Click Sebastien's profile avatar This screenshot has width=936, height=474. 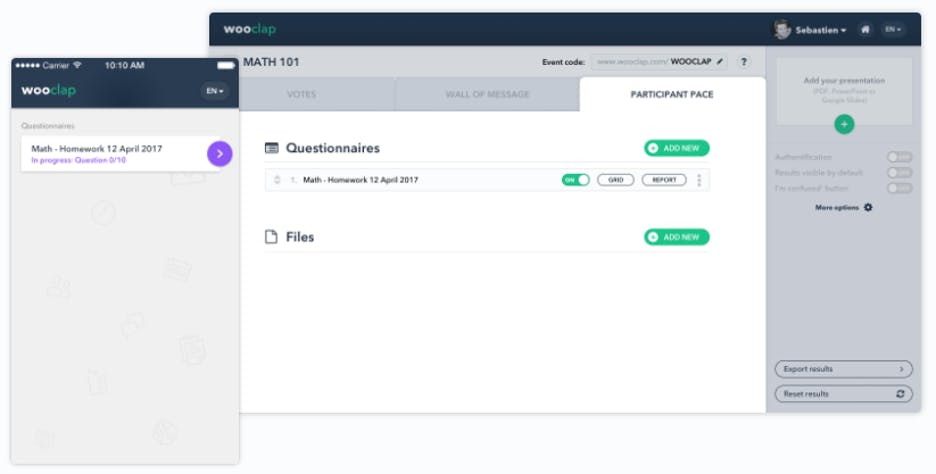(782, 29)
